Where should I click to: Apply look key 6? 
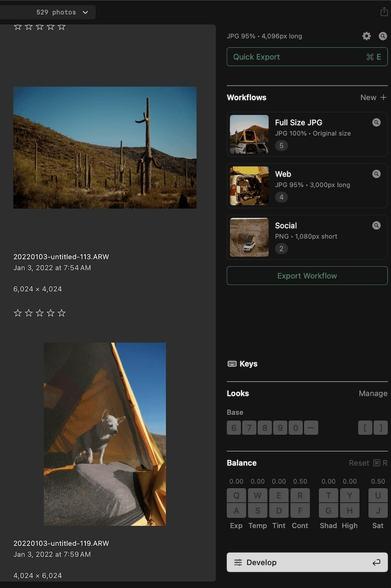point(234,428)
